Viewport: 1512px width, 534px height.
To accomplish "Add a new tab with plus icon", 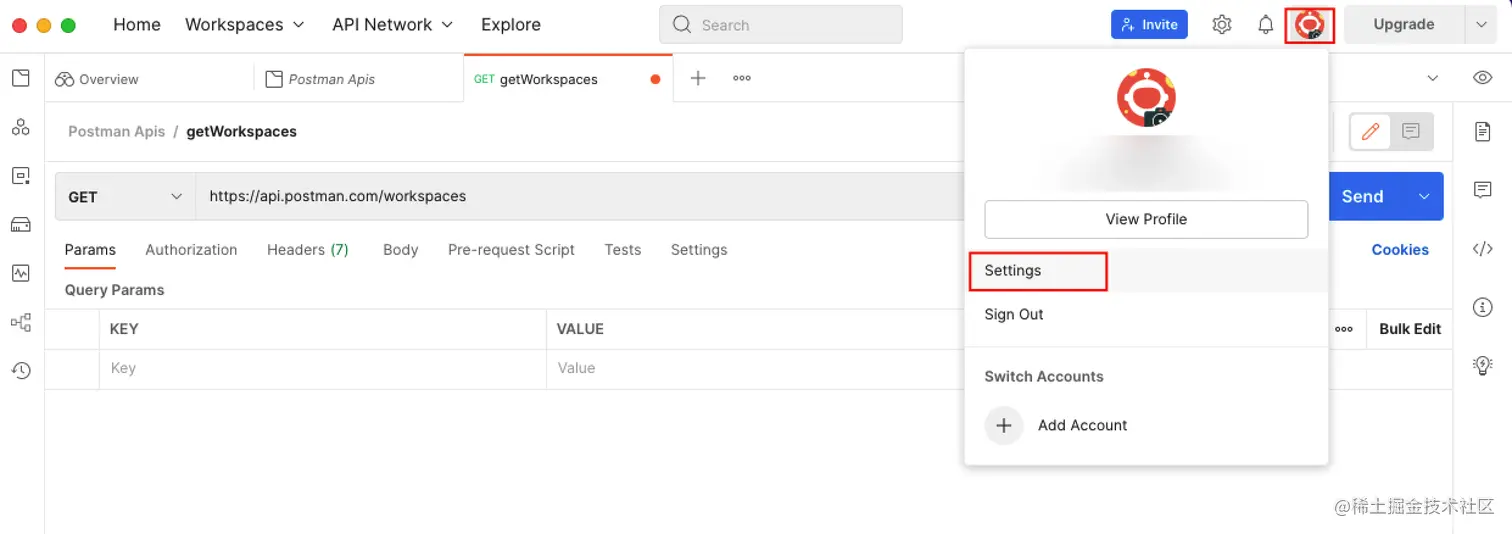I will tap(698, 78).
